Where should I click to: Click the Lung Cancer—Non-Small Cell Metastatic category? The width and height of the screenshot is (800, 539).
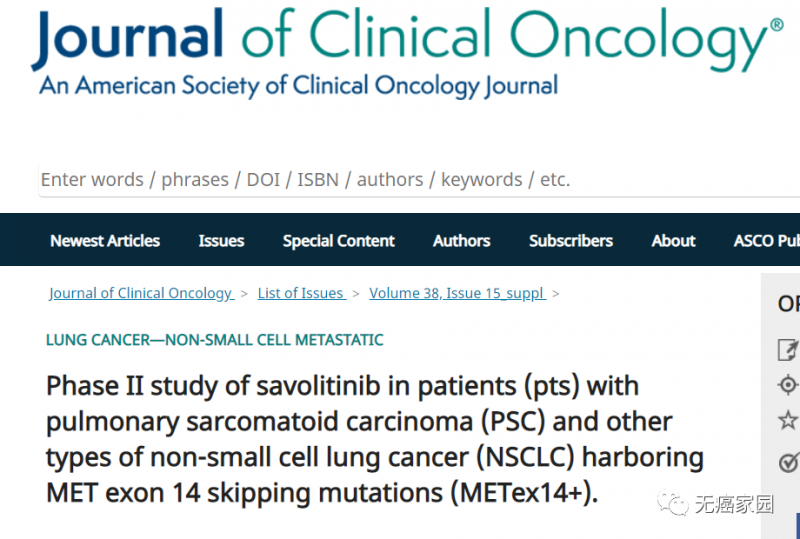click(215, 340)
